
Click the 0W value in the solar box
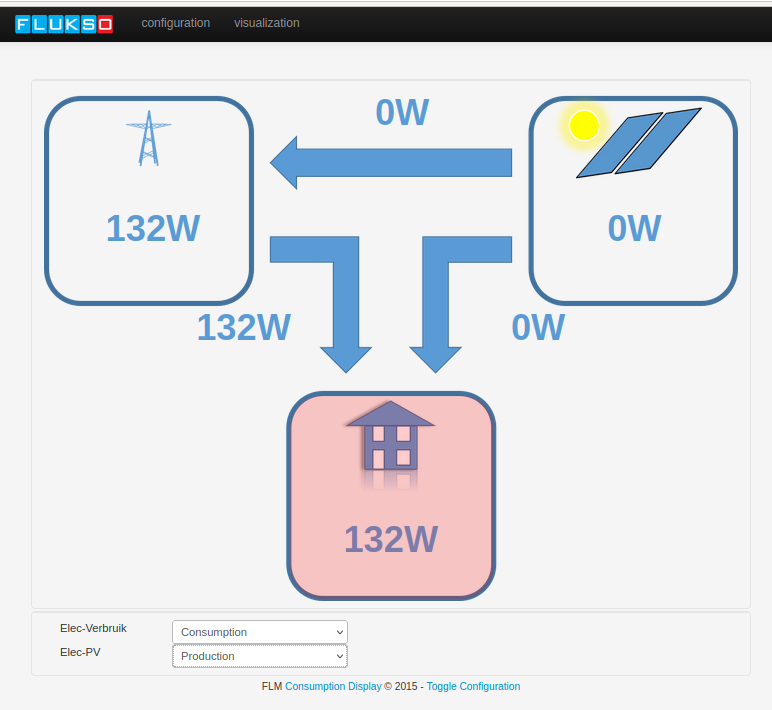tap(634, 229)
